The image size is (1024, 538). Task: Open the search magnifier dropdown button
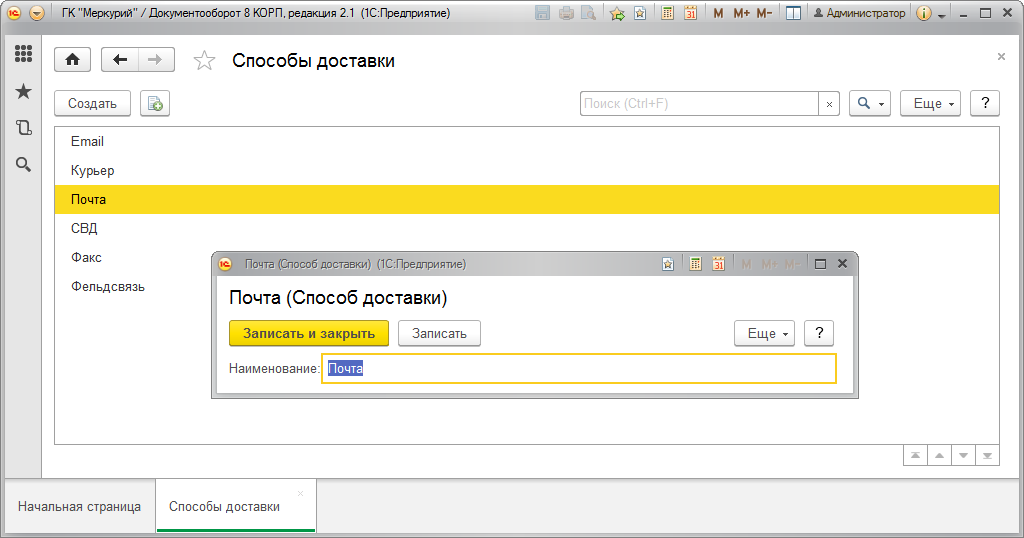[870, 103]
